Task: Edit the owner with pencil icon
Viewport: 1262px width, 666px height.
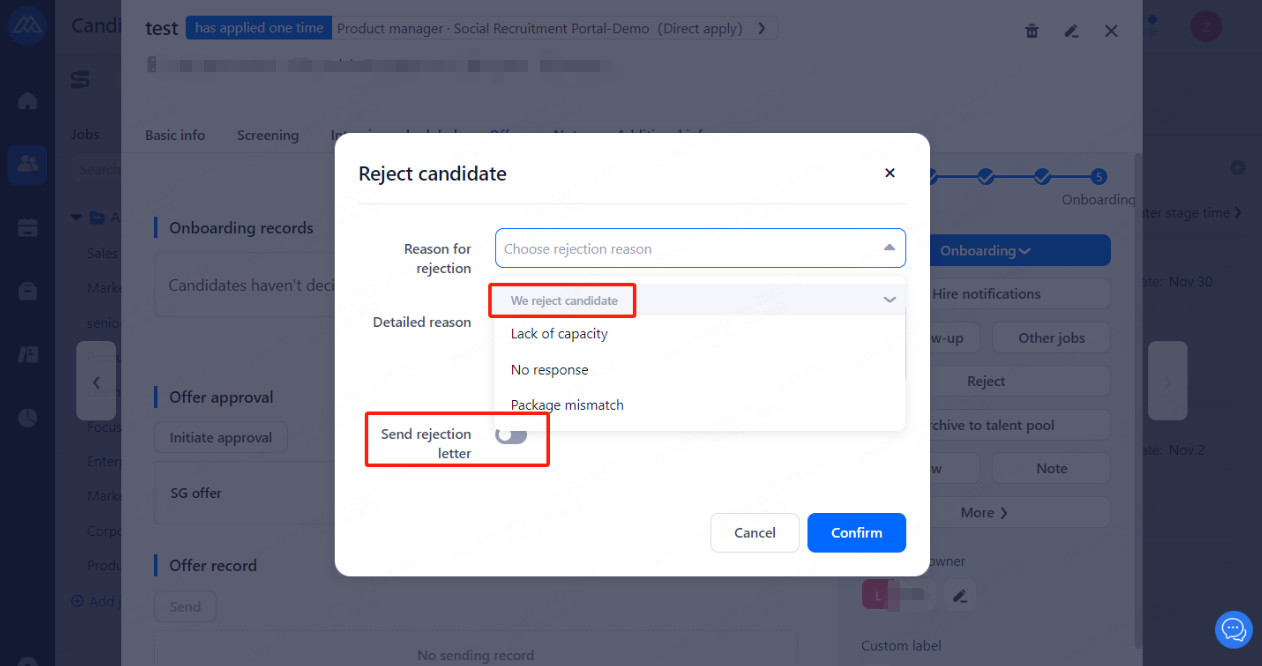Action: tap(960, 596)
